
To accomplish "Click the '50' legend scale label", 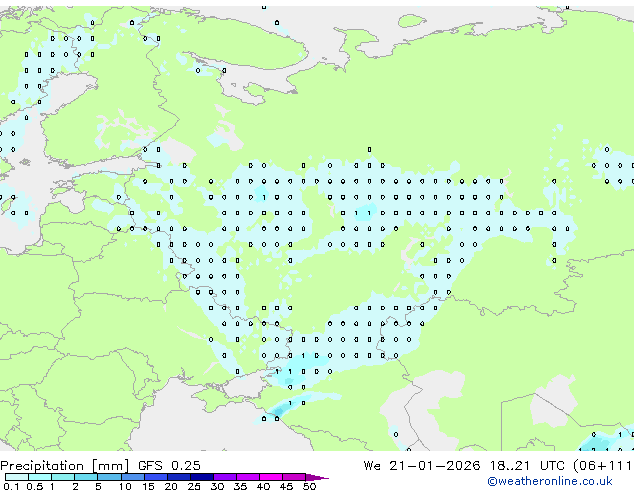I will point(309,486).
